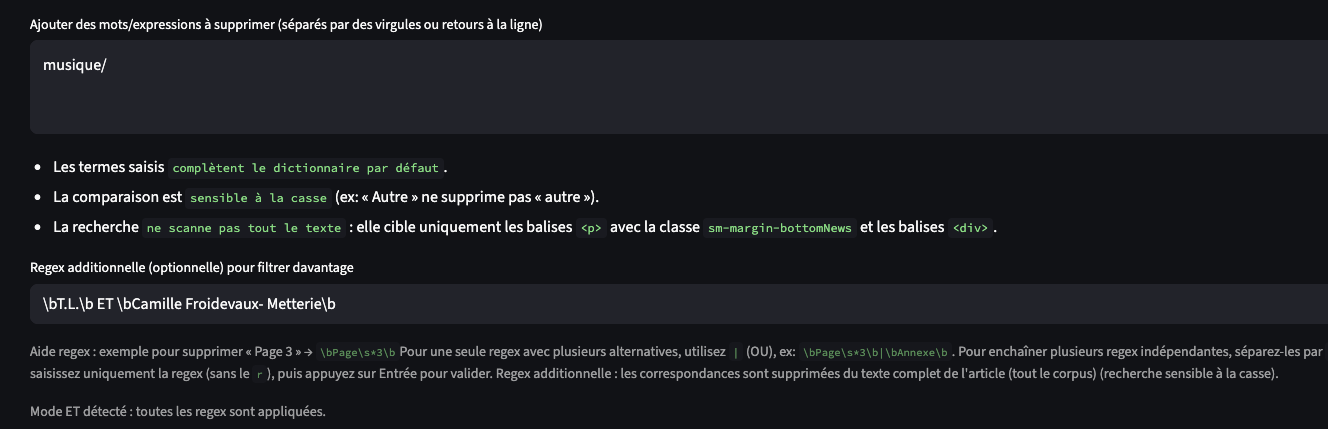Click the "<p>" tag code snippet
This screenshot has height=429, width=1328.
[591, 228]
